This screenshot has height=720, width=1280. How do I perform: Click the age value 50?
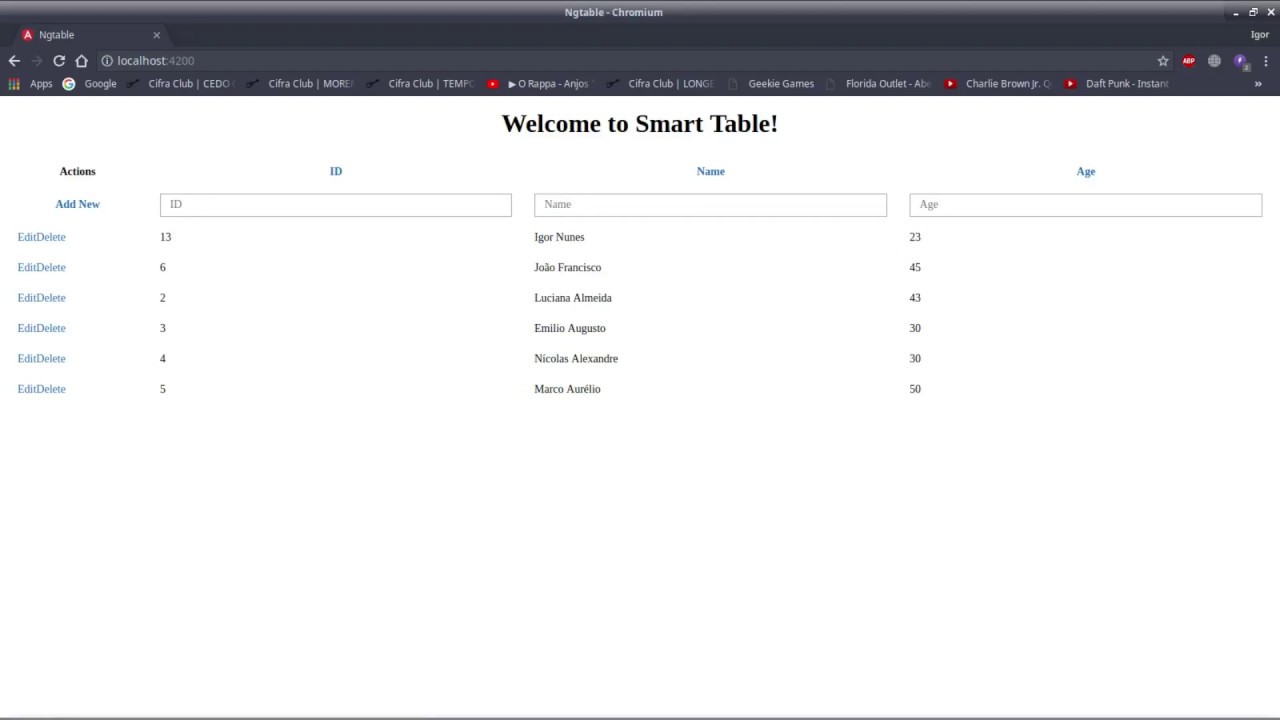[x=915, y=389]
